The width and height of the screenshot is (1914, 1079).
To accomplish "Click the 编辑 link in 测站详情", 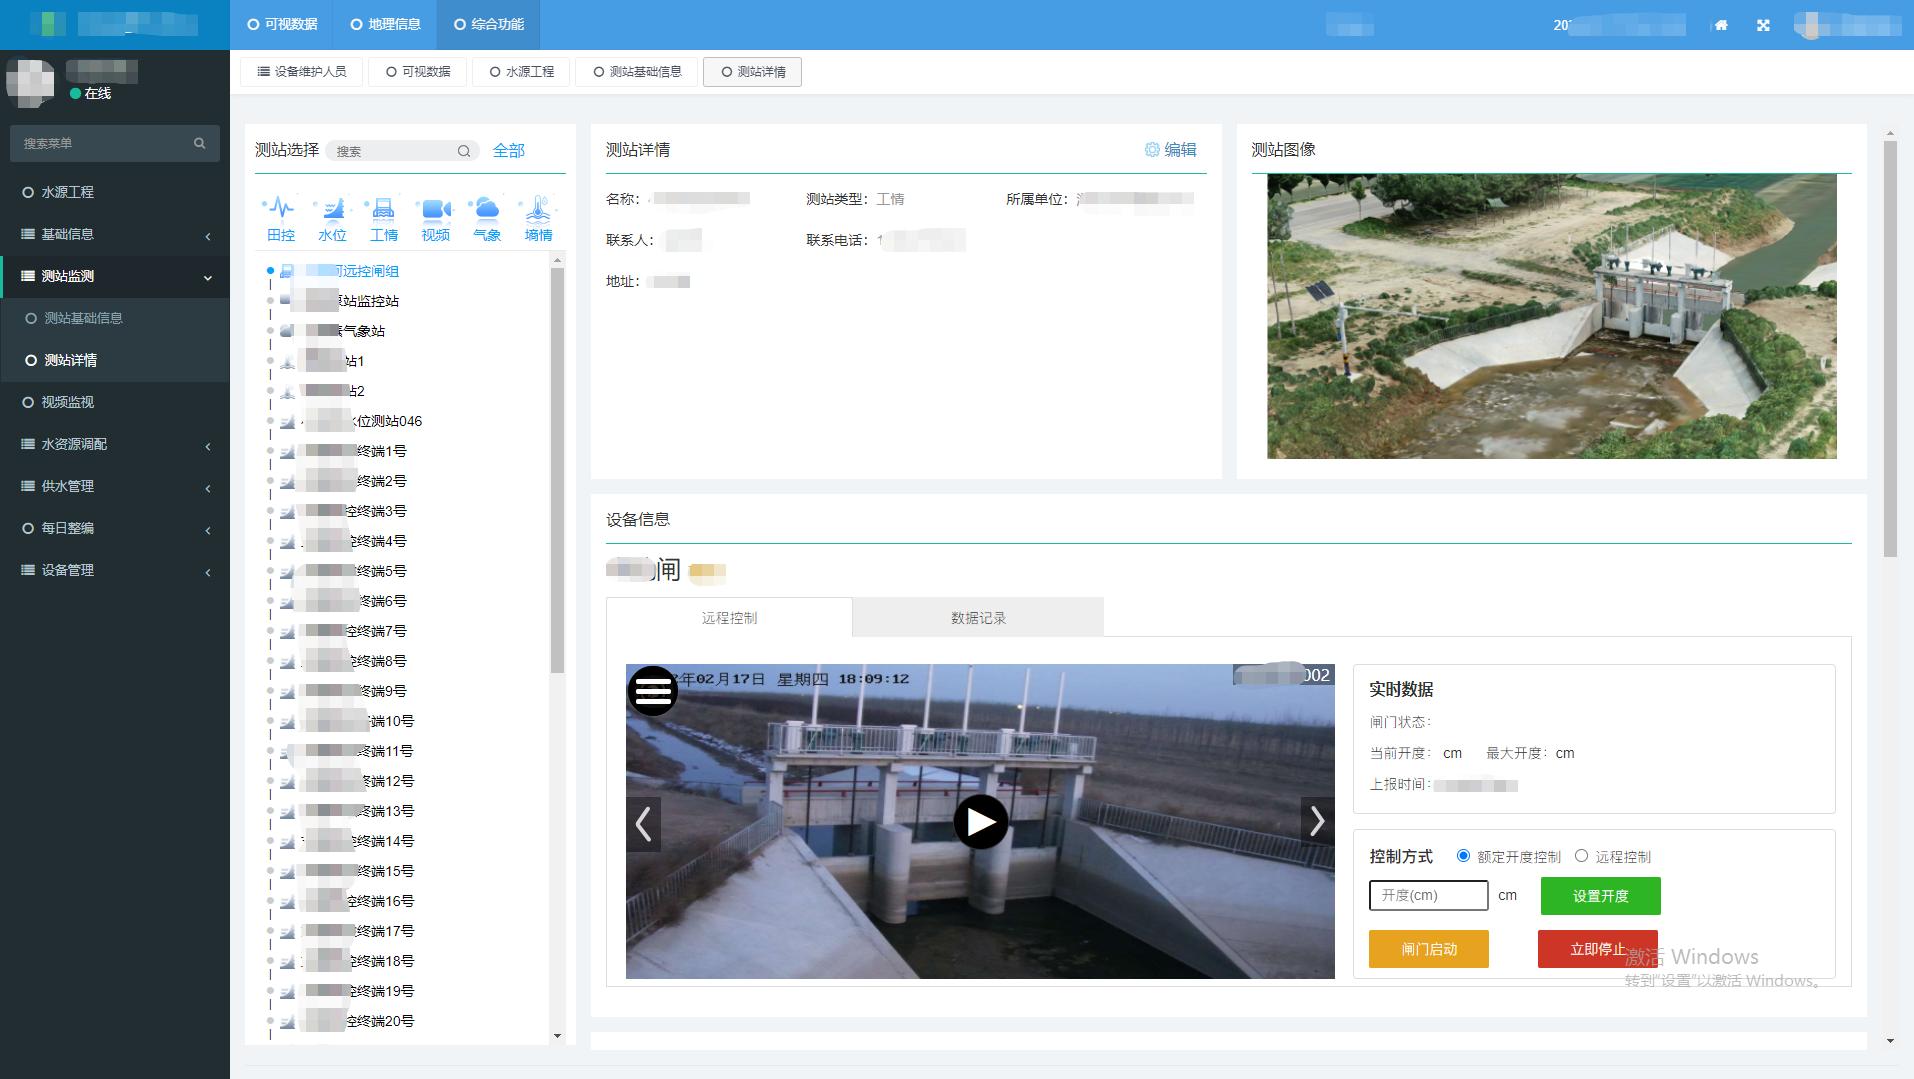I will 1180,149.
